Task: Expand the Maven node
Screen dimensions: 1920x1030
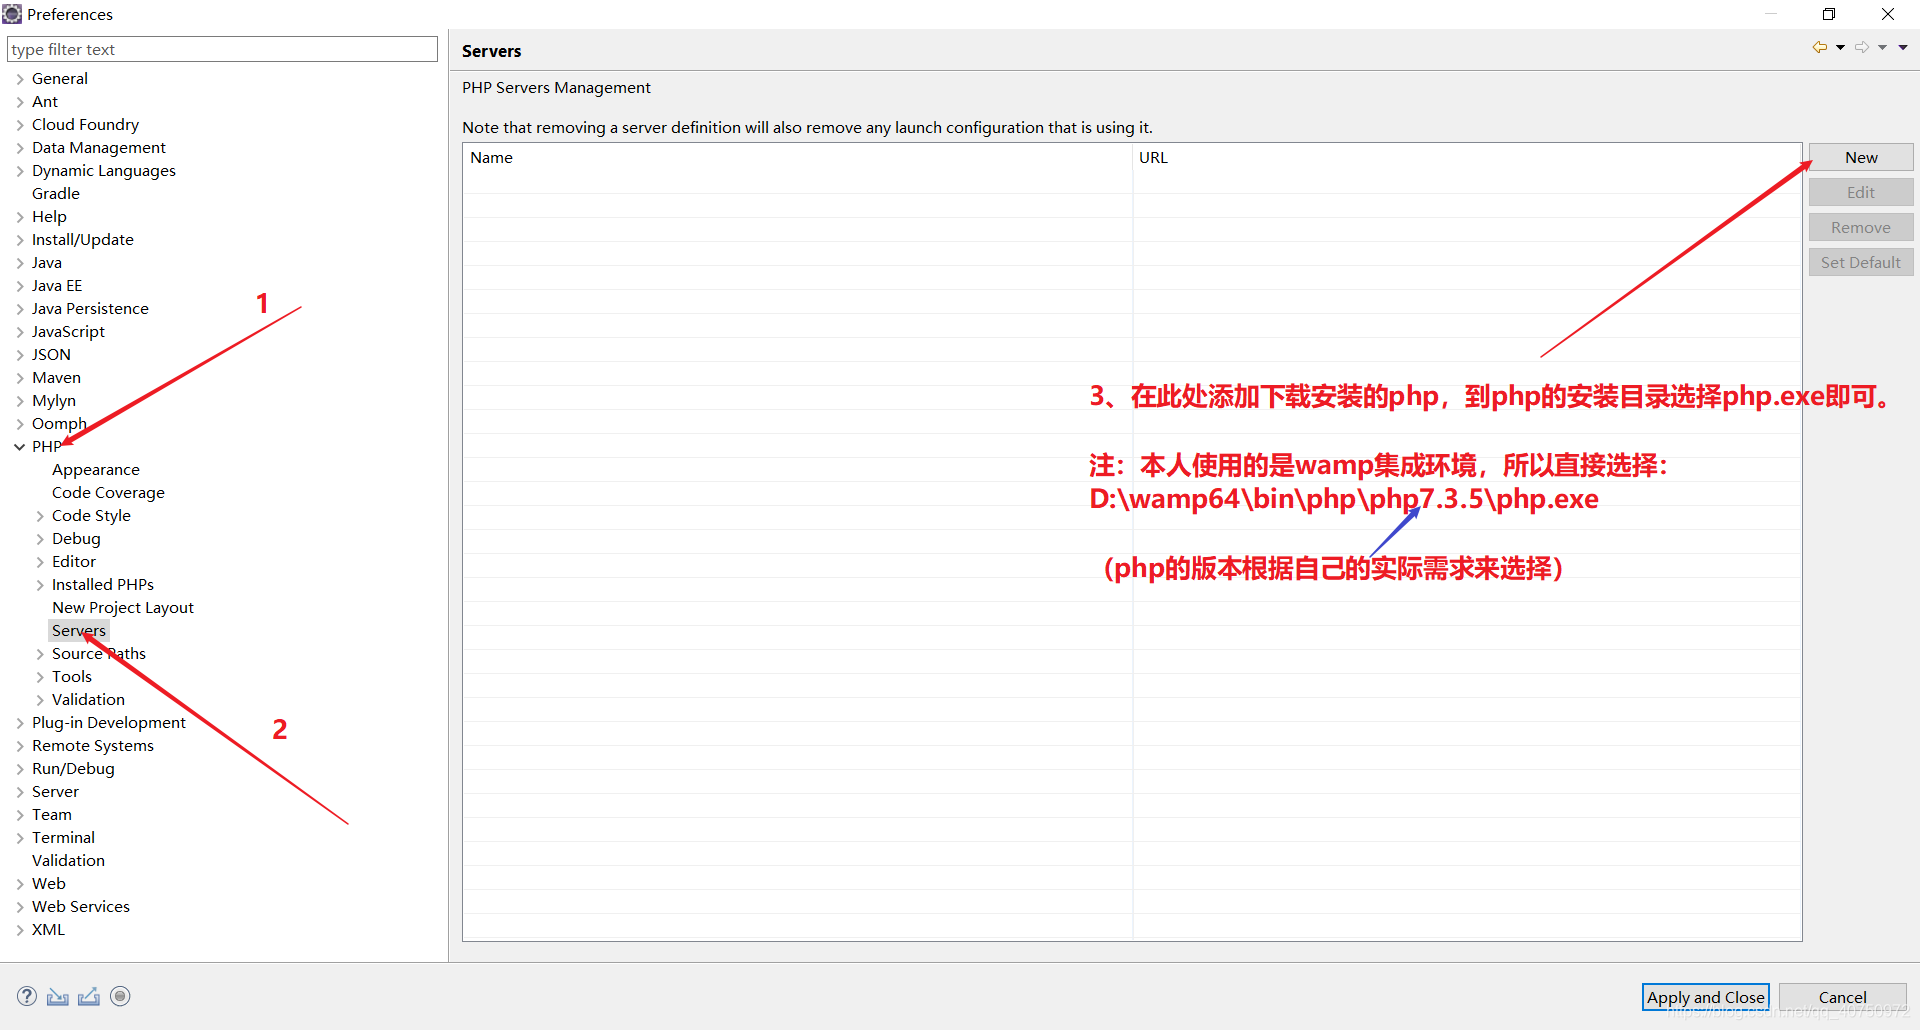Action: (x=20, y=378)
